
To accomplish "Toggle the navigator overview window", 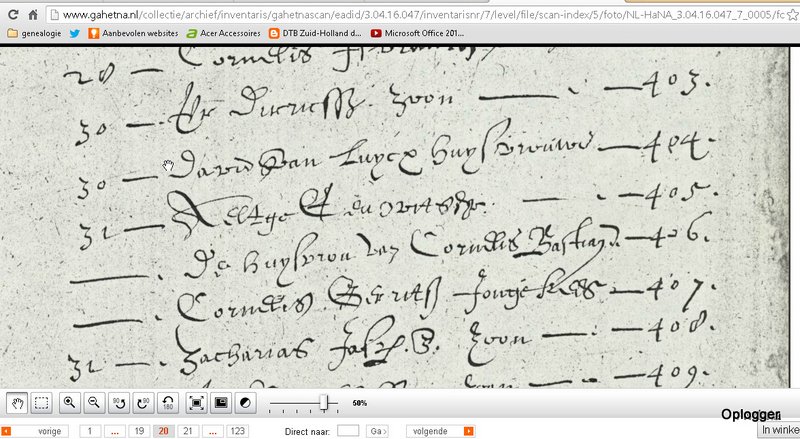I will pyautogui.click(x=221, y=403).
